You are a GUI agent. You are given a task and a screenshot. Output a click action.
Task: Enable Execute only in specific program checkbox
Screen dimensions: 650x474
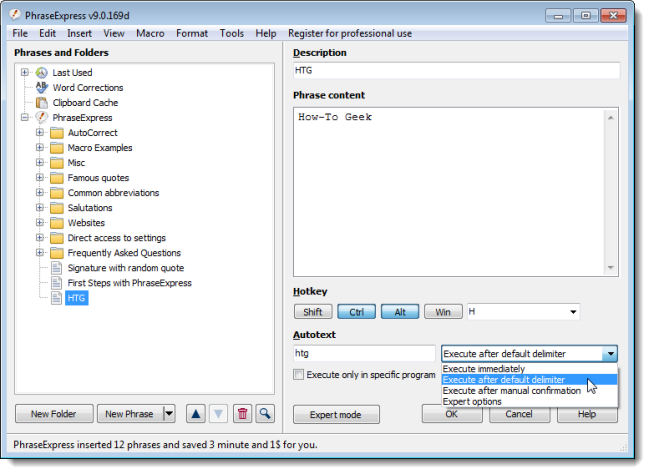[x=298, y=375]
